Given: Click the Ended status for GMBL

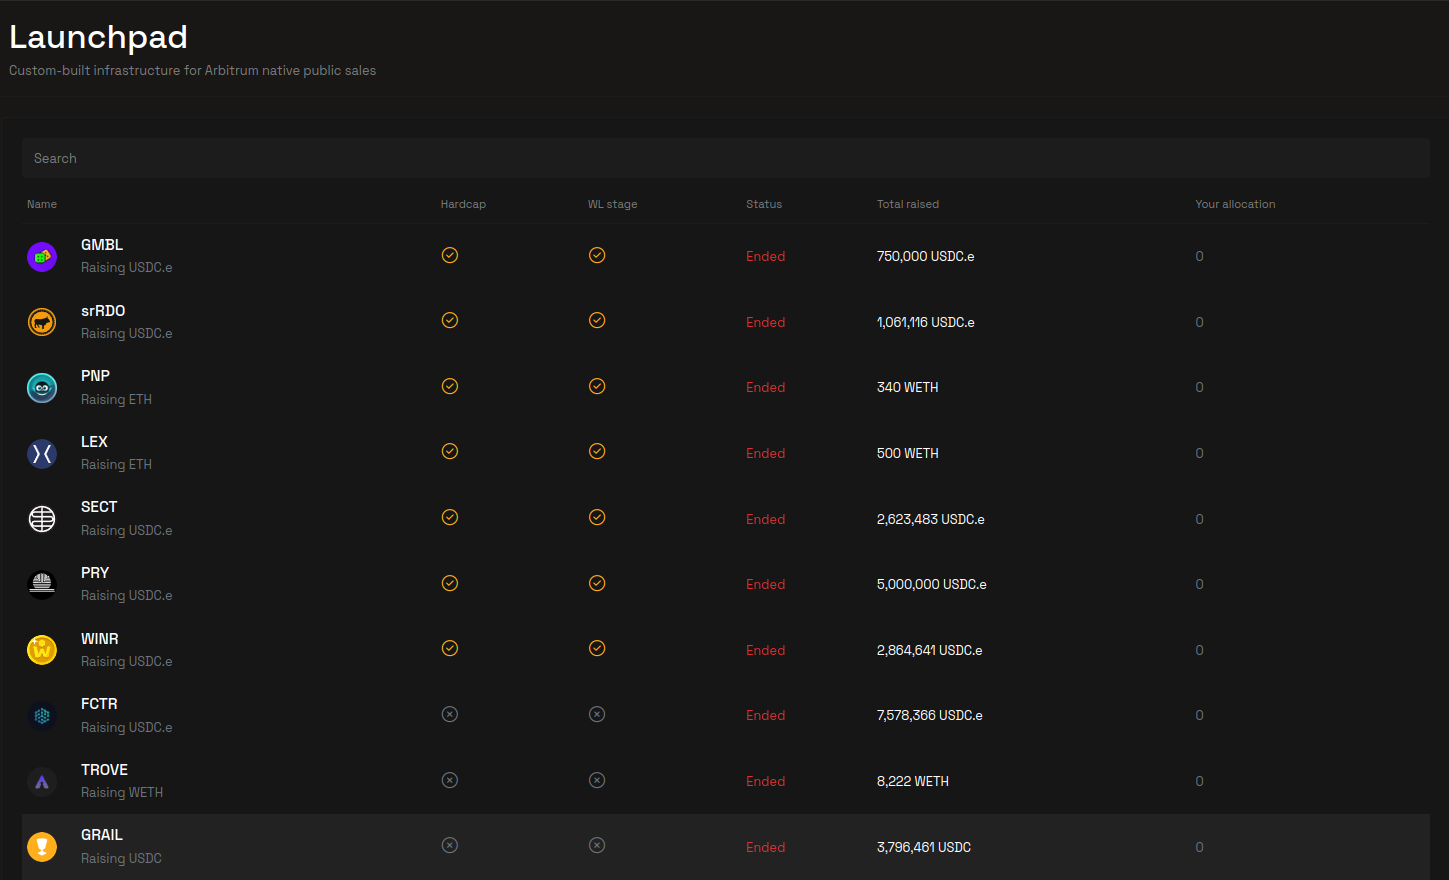Looking at the screenshot, I should pos(765,257).
